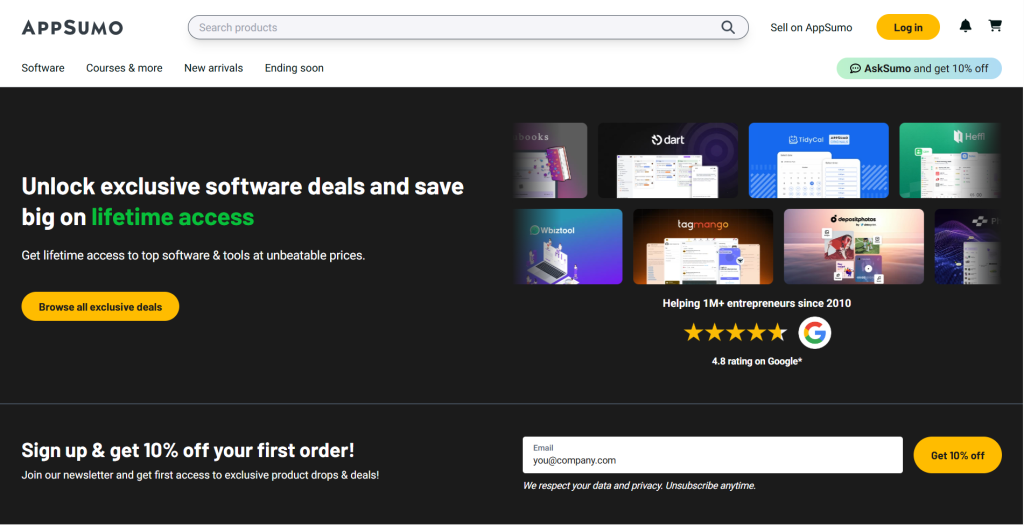Screen dimensions: 1024x526
Task: Click the five-star rating graphic
Action: [735, 333]
